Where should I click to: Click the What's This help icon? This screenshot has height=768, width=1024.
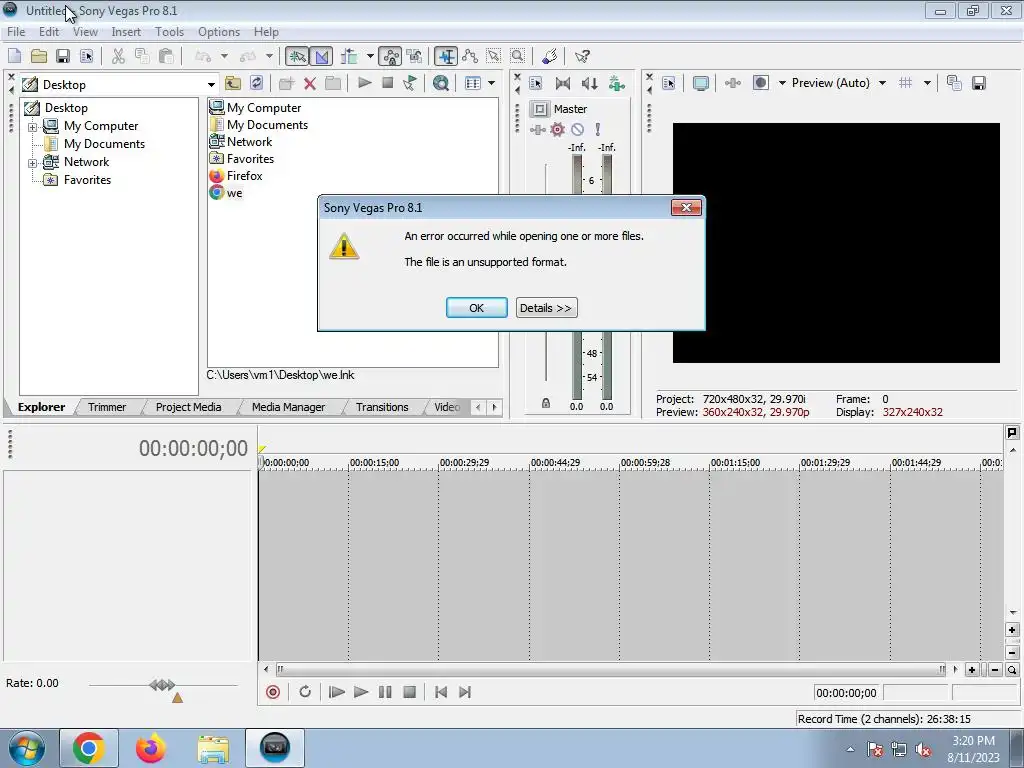point(582,56)
